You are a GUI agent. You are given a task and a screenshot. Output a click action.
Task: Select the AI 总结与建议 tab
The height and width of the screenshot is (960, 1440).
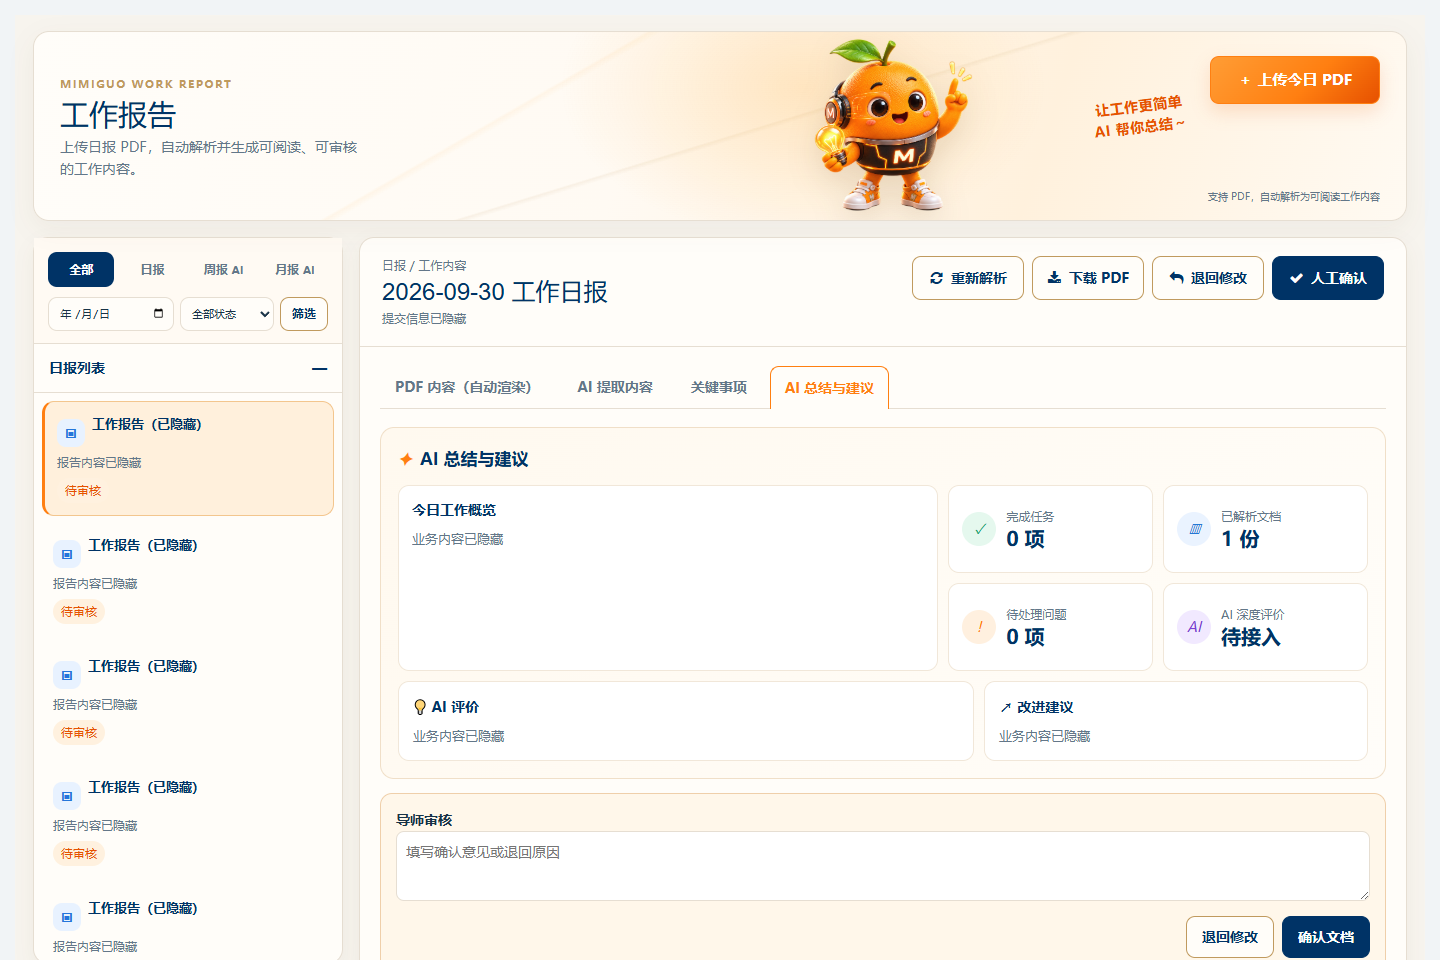[829, 388]
